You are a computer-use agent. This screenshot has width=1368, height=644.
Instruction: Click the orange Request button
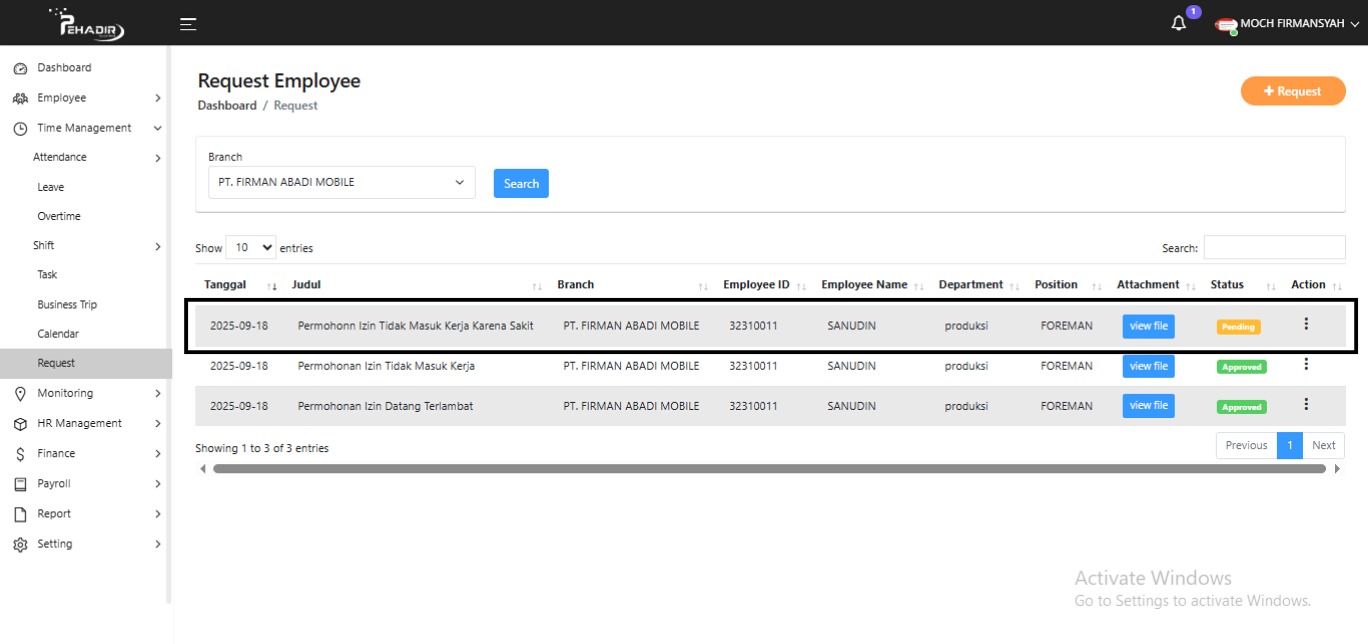[1292, 91]
